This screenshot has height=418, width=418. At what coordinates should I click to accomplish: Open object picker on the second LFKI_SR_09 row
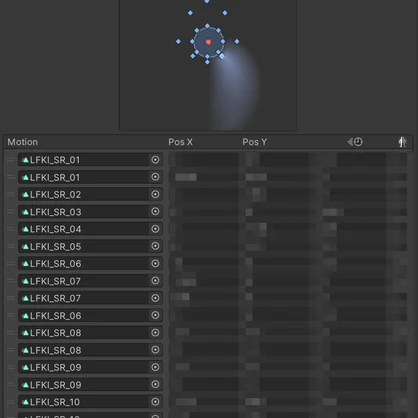pos(155,384)
